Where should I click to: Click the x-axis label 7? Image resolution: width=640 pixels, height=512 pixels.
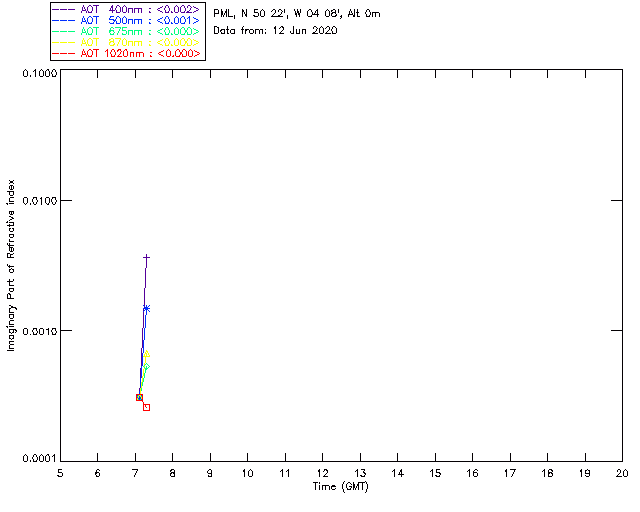tap(135, 473)
